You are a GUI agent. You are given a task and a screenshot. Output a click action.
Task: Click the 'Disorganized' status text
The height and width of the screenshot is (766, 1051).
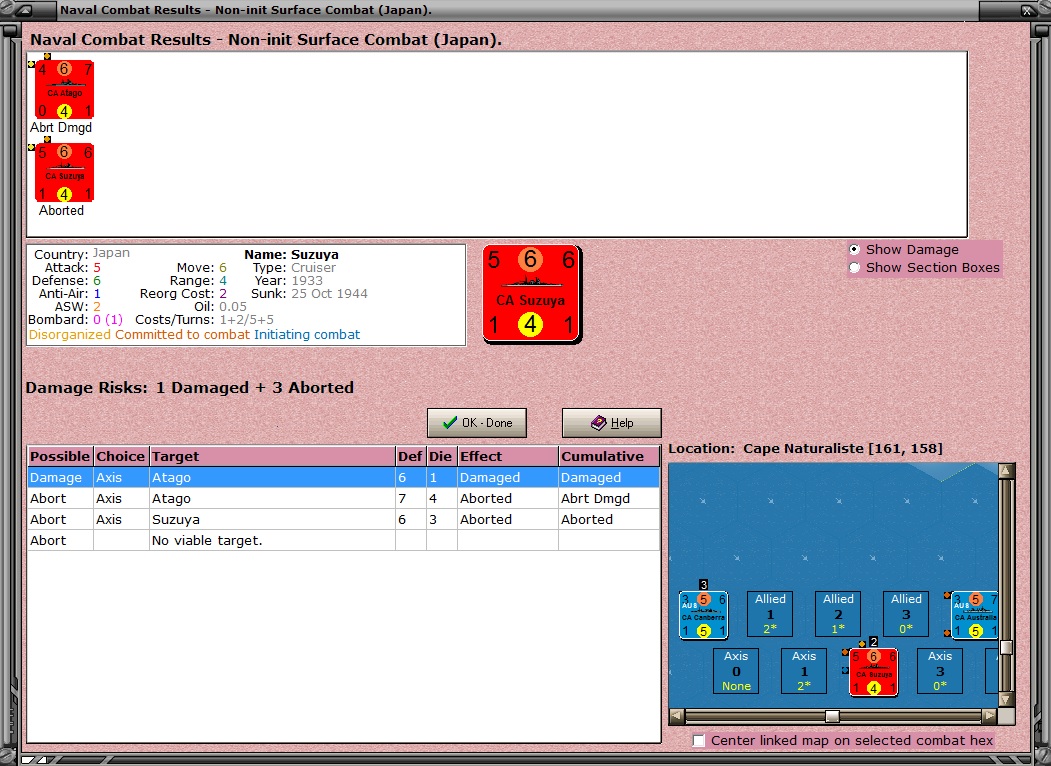pyautogui.click(x=70, y=334)
